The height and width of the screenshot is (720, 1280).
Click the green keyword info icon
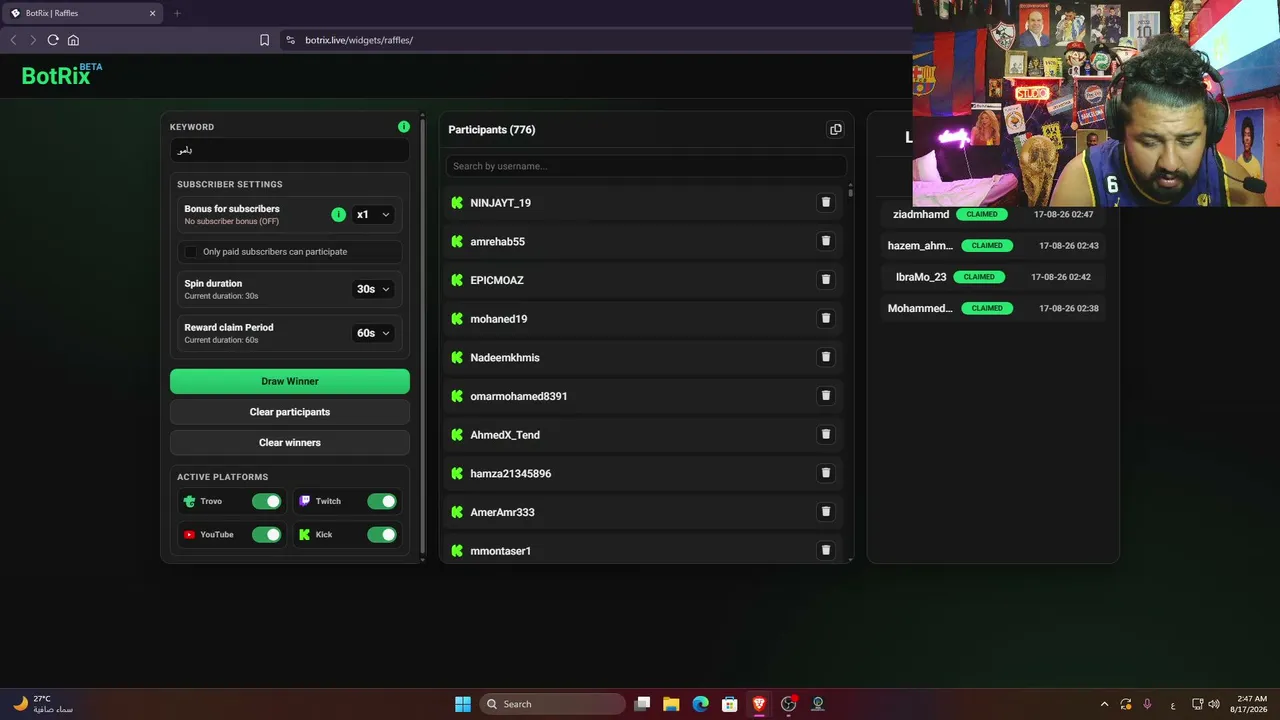pyautogui.click(x=404, y=127)
